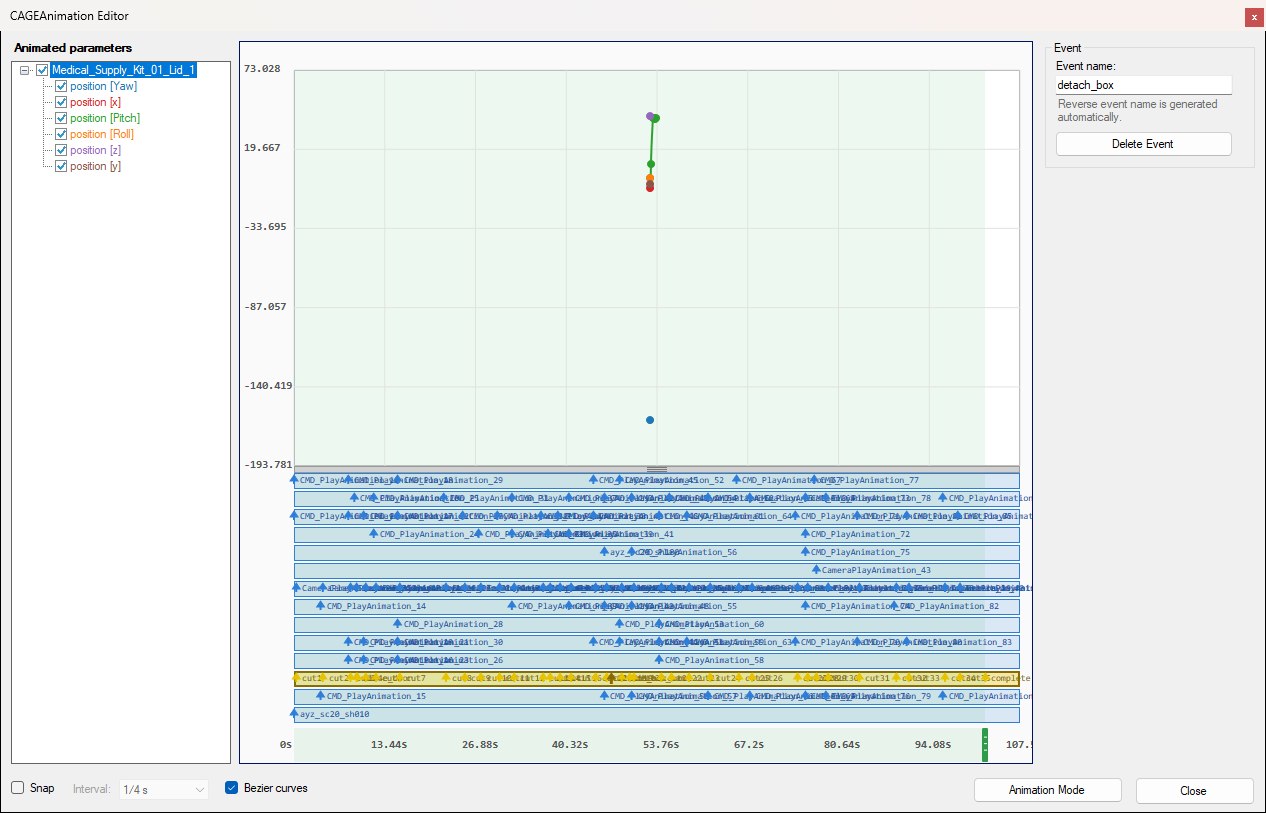
Task: Select the orange Roll keyframe point
Action: tap(650, 178)
